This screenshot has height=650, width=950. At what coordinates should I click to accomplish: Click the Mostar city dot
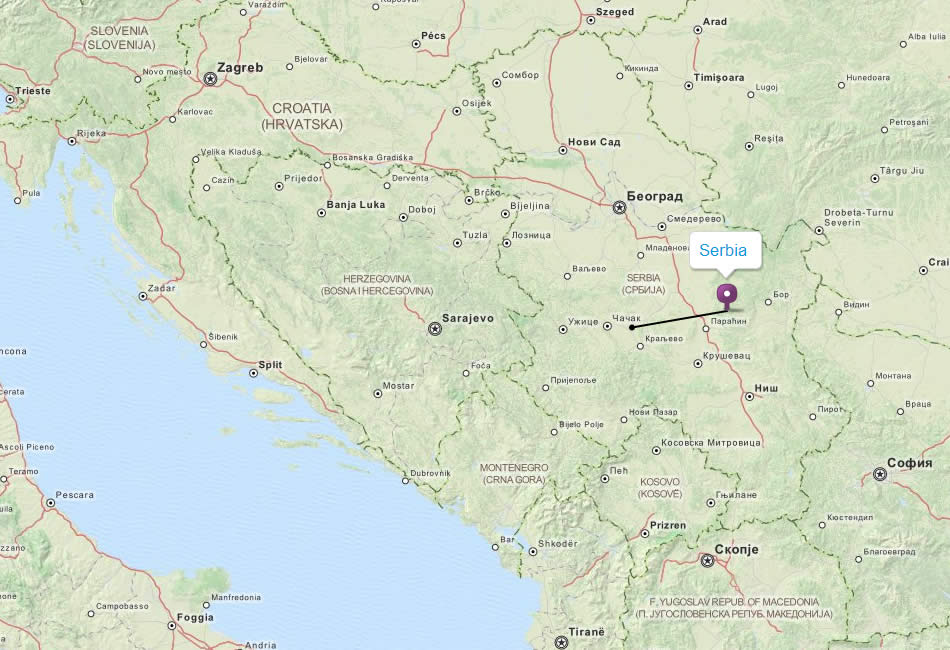(377, 394)
